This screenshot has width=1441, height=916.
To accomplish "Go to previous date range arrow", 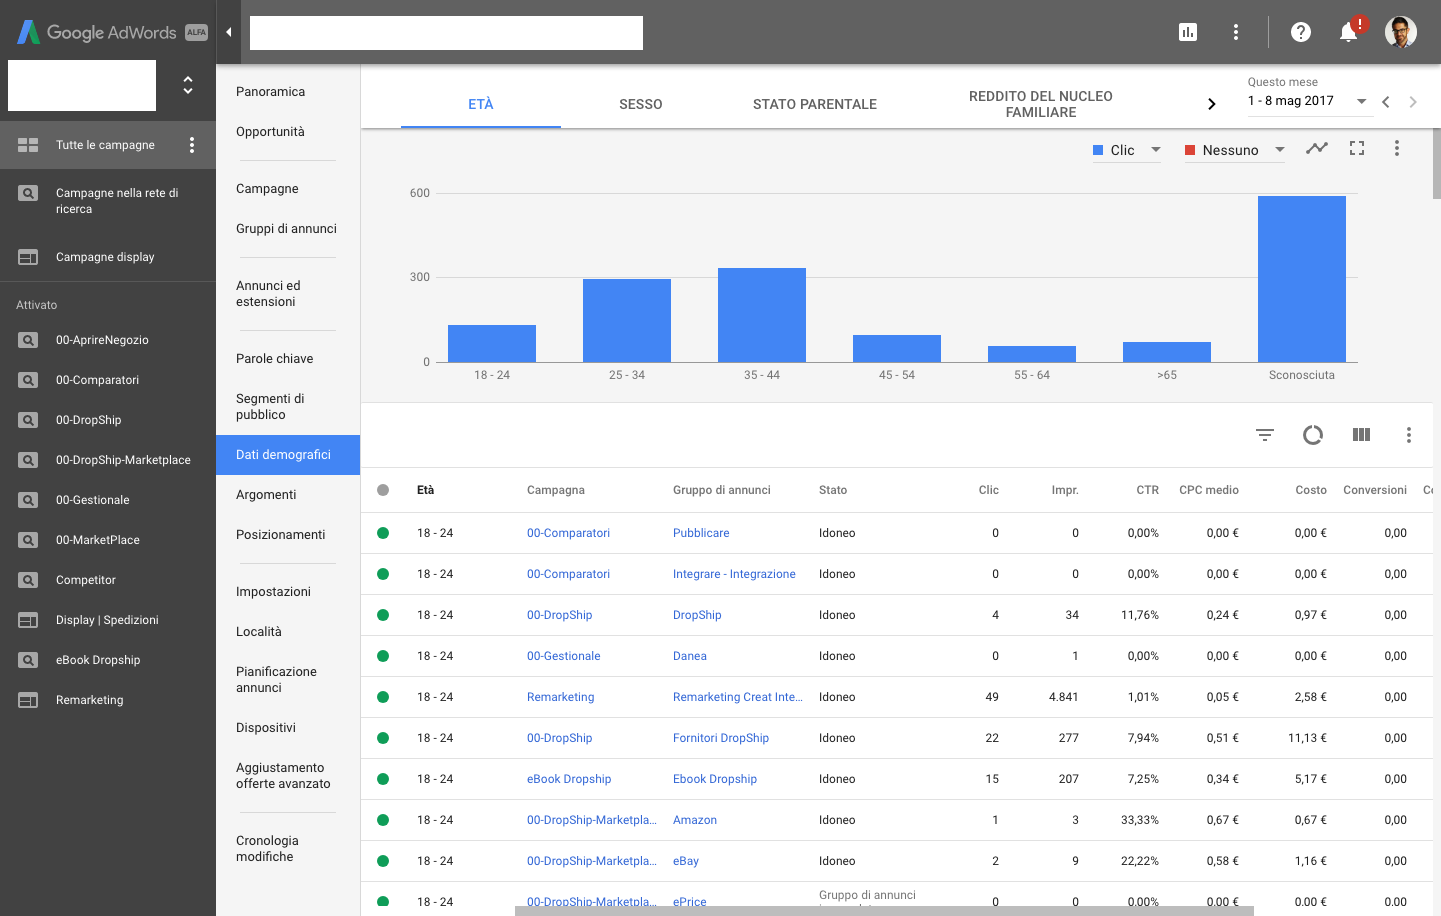I will (1386, 102).
